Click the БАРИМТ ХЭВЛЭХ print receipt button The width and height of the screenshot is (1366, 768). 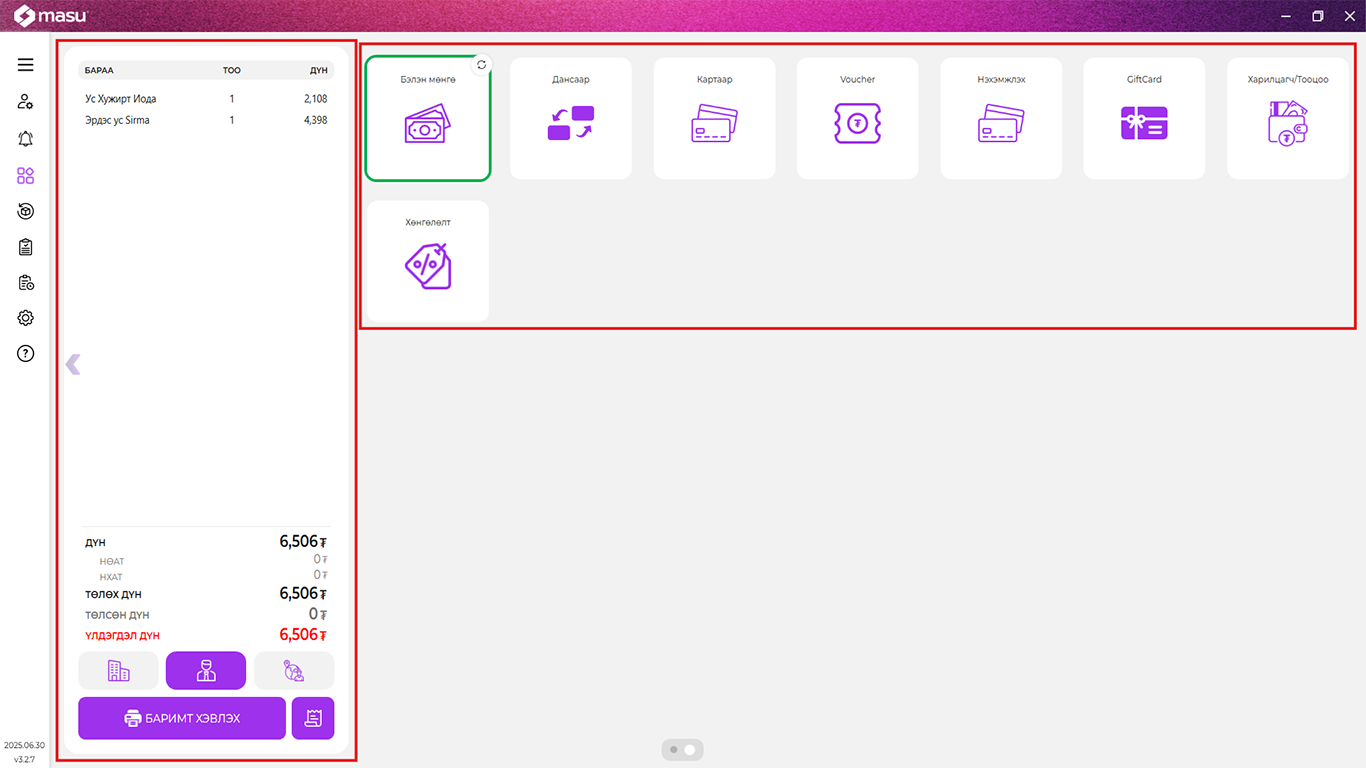pyautogui.click(x=182, y=718)
